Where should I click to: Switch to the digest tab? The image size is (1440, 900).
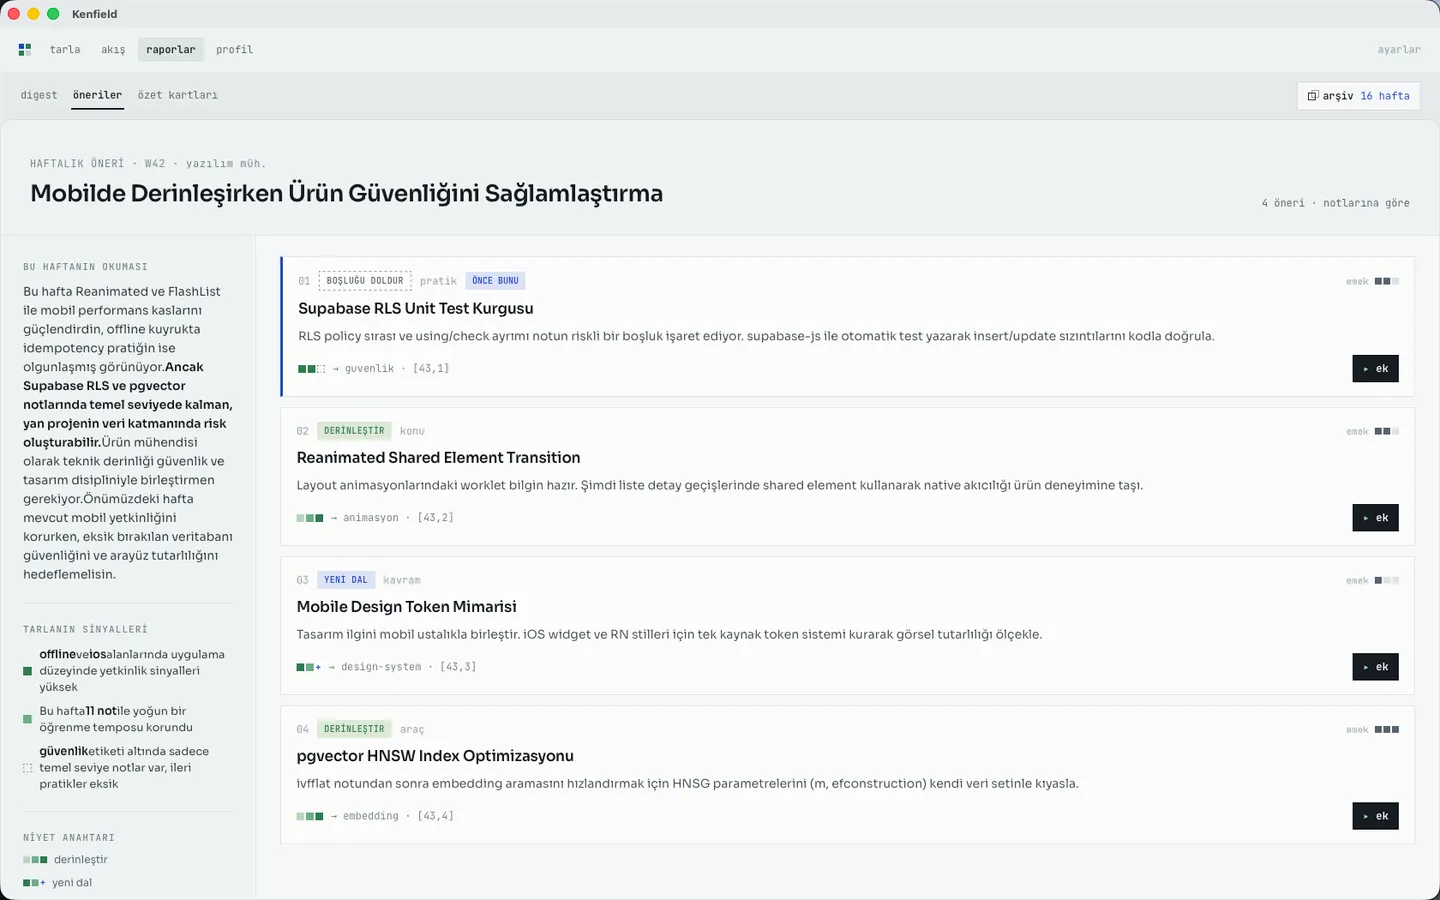click(39, 95)
